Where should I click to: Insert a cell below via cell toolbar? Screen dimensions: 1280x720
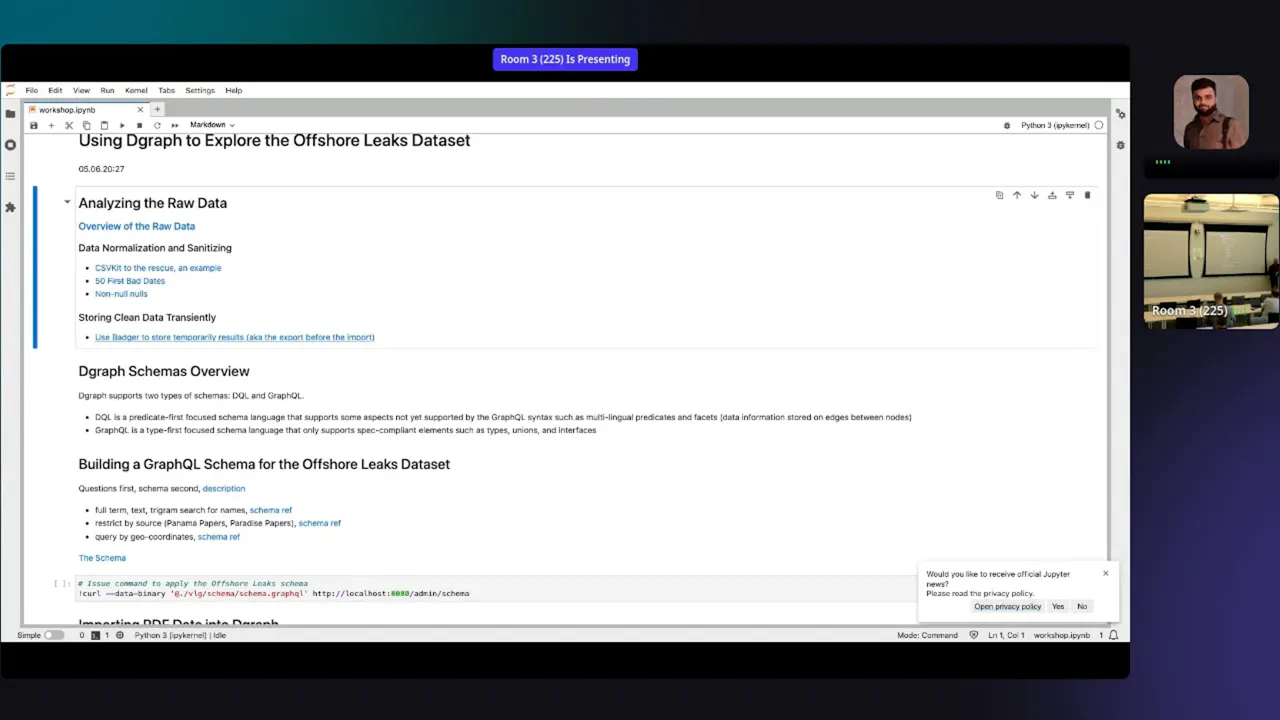coord(1070,195)
